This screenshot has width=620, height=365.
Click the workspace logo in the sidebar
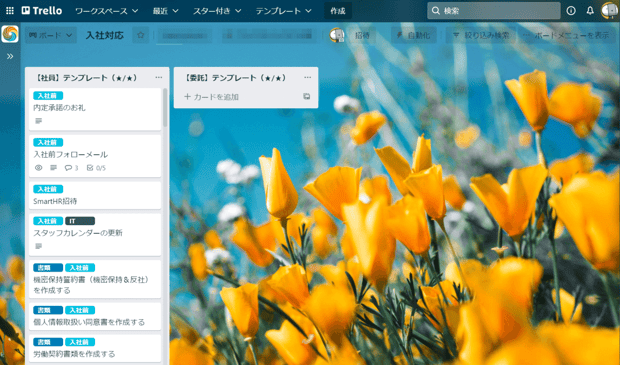click(10, 34)
